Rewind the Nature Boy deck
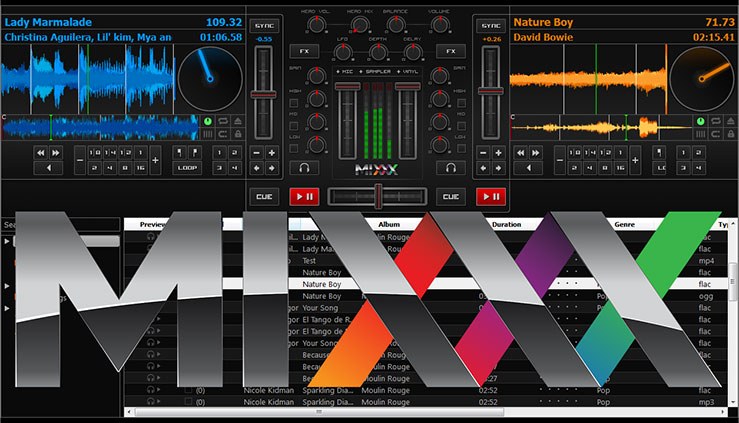This screenshot has height=423, width=739. (x=521, y=153)
